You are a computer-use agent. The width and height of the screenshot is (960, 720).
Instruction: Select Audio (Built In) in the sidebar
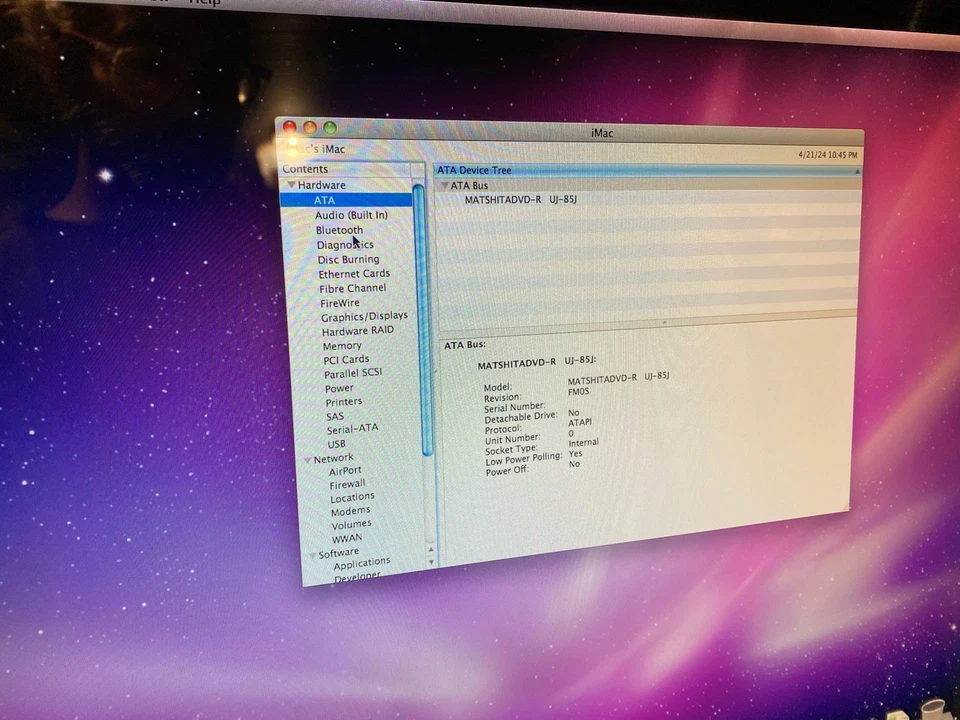pos(352,215)
